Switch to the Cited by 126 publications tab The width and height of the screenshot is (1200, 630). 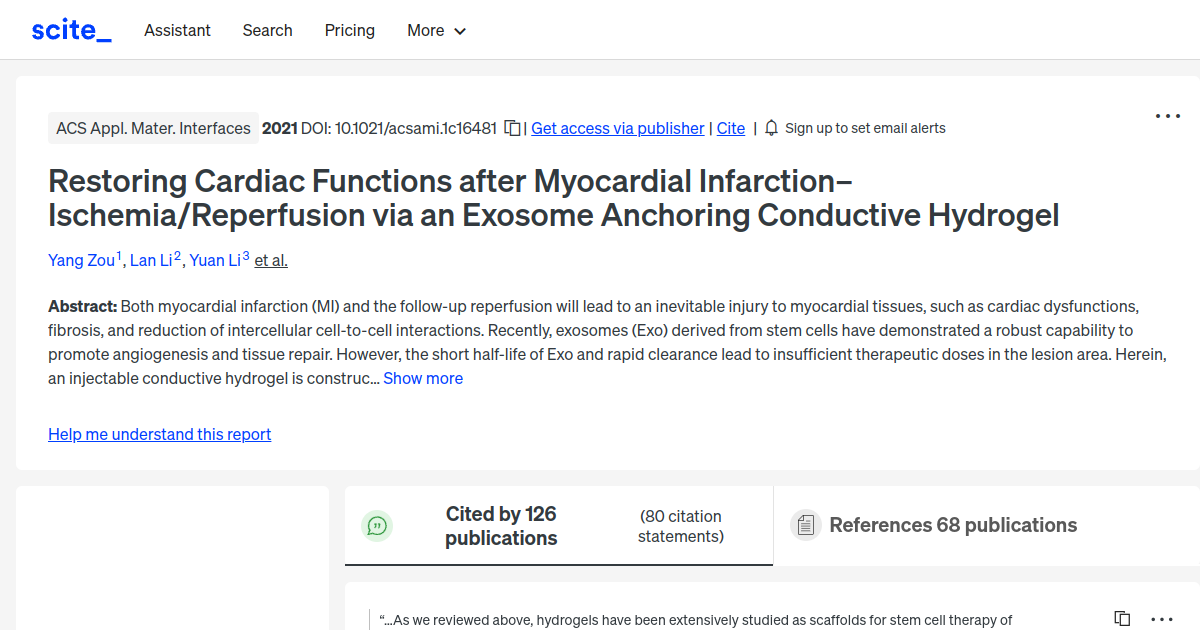pyautogui.click(x=500, y=525)
